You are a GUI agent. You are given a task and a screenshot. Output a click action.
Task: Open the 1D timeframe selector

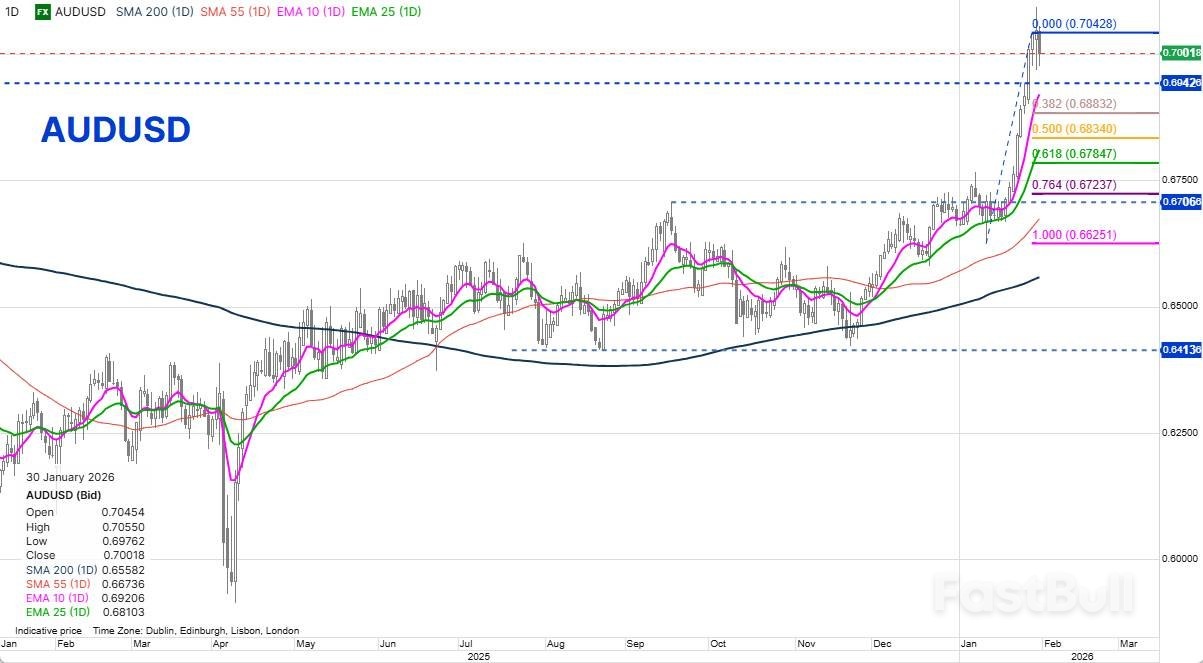pyautogui.click(x=12, y=12)
